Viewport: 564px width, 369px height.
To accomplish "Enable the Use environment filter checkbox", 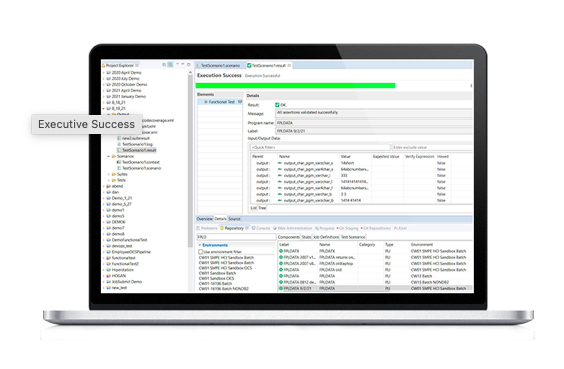I will [201, 252].
